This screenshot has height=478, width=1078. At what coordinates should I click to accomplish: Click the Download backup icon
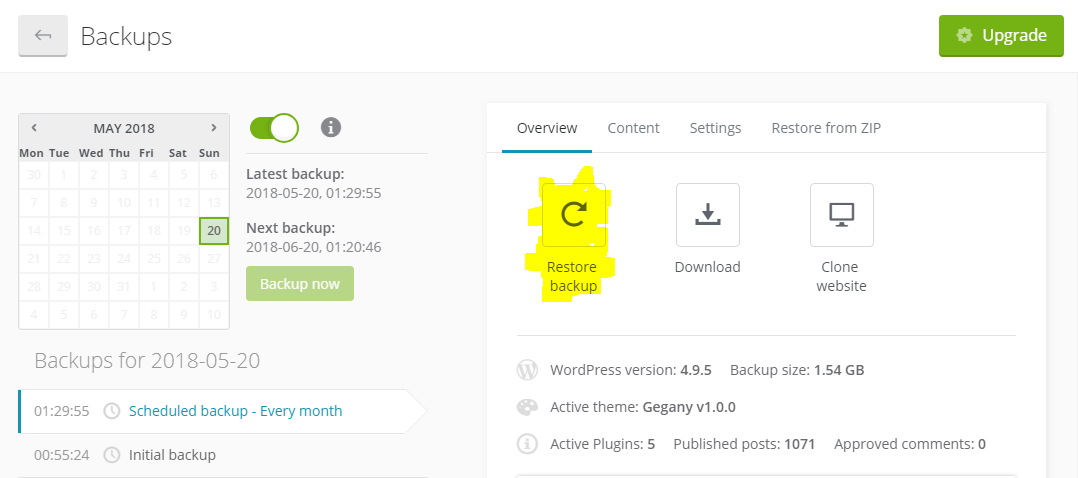707,214
